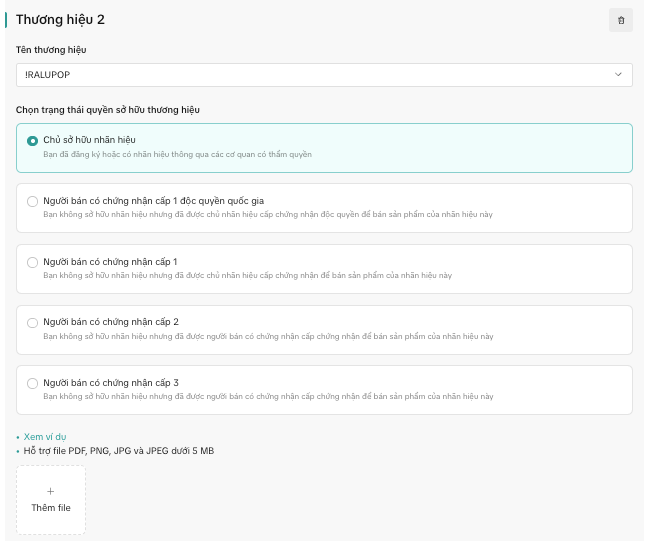Image resolution: width=659 pixels, height=541 pixels.
Task: Click the Thương hiệu 2 section heading
Action: pyautogui.click(x=60, y=20)
